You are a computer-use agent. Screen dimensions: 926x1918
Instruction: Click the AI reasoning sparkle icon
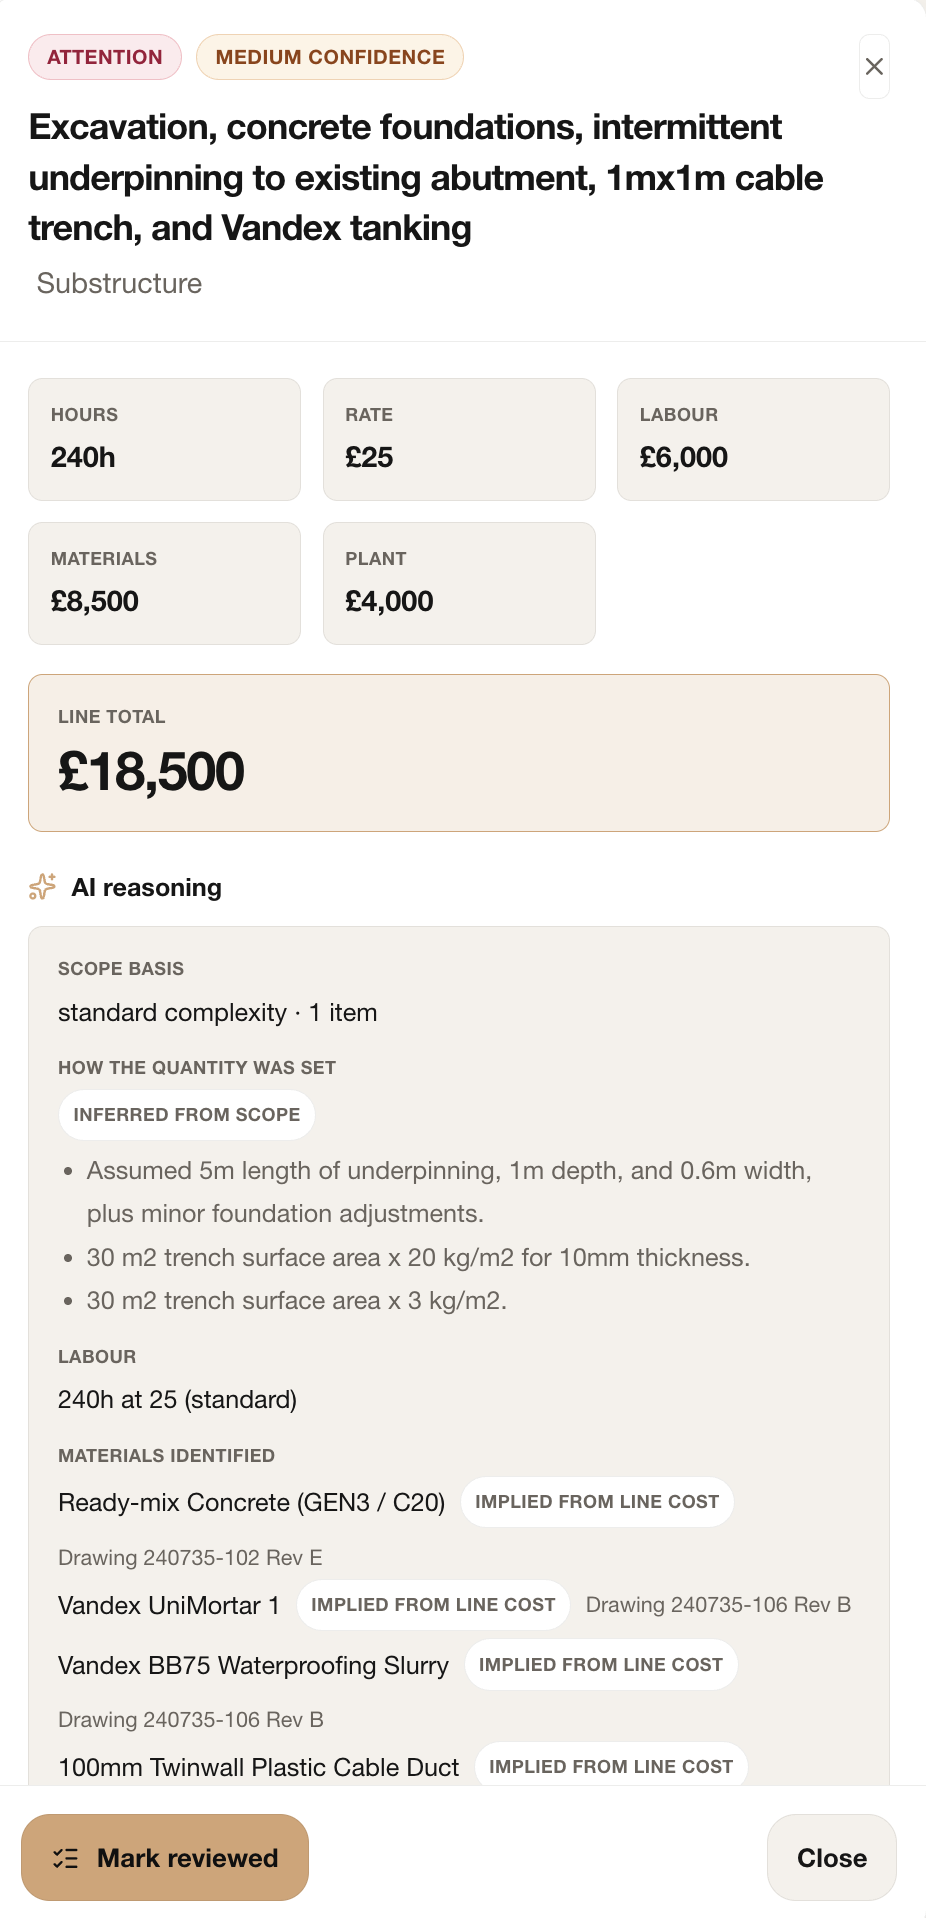[x=43, y=887]
